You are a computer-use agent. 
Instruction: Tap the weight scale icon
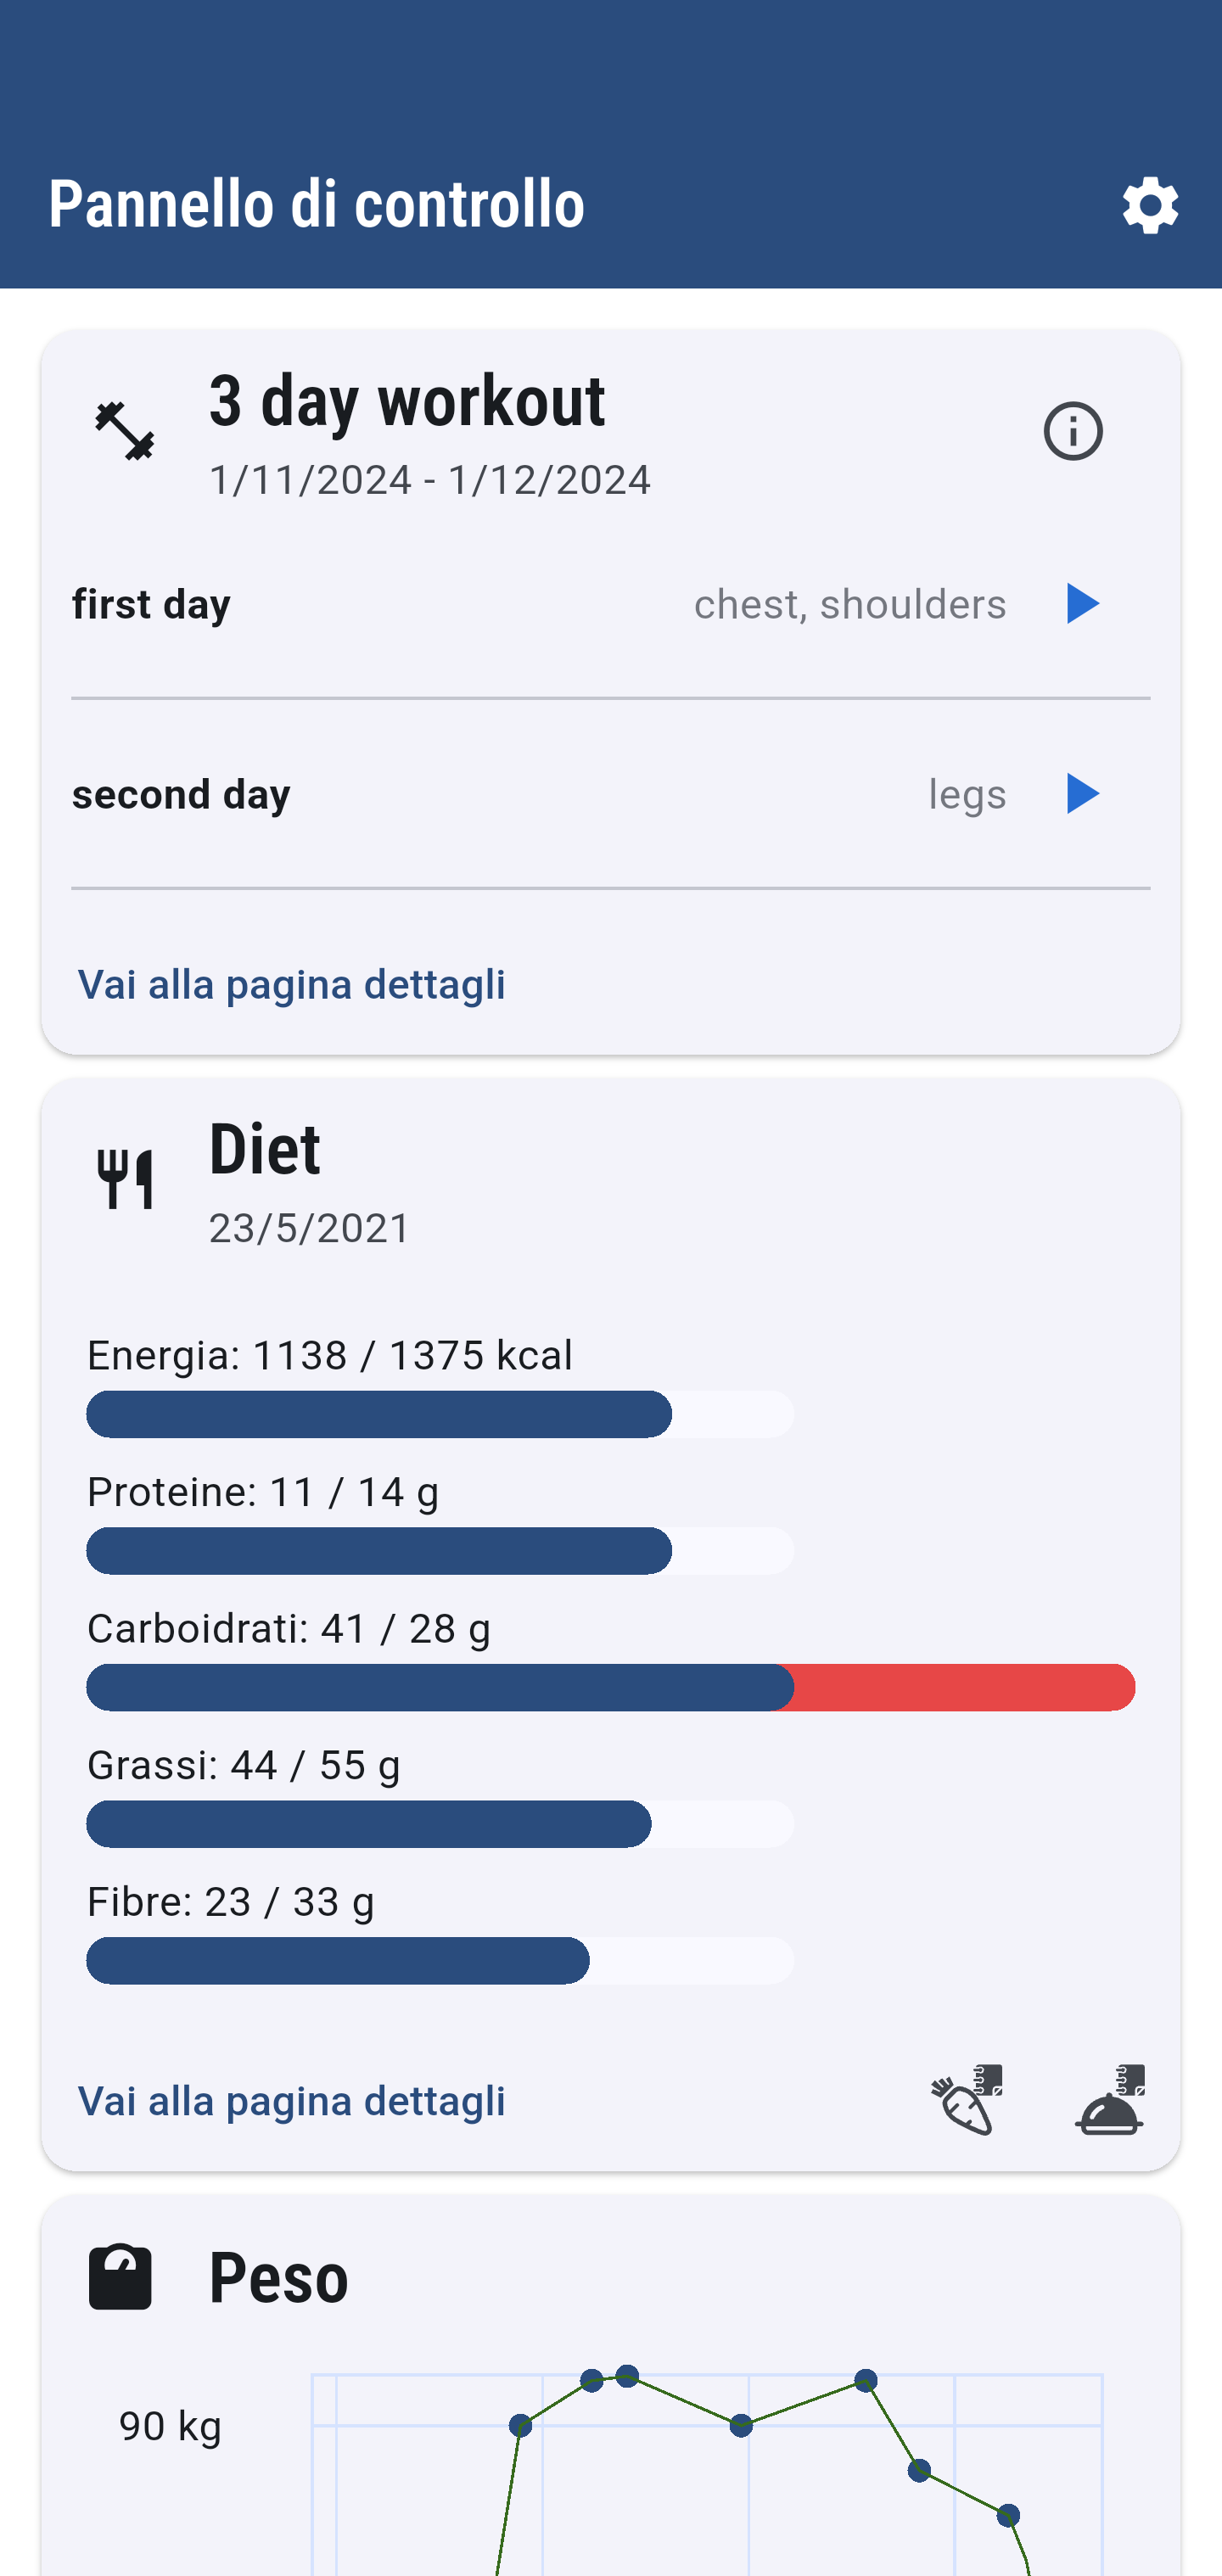[120, 2277]
